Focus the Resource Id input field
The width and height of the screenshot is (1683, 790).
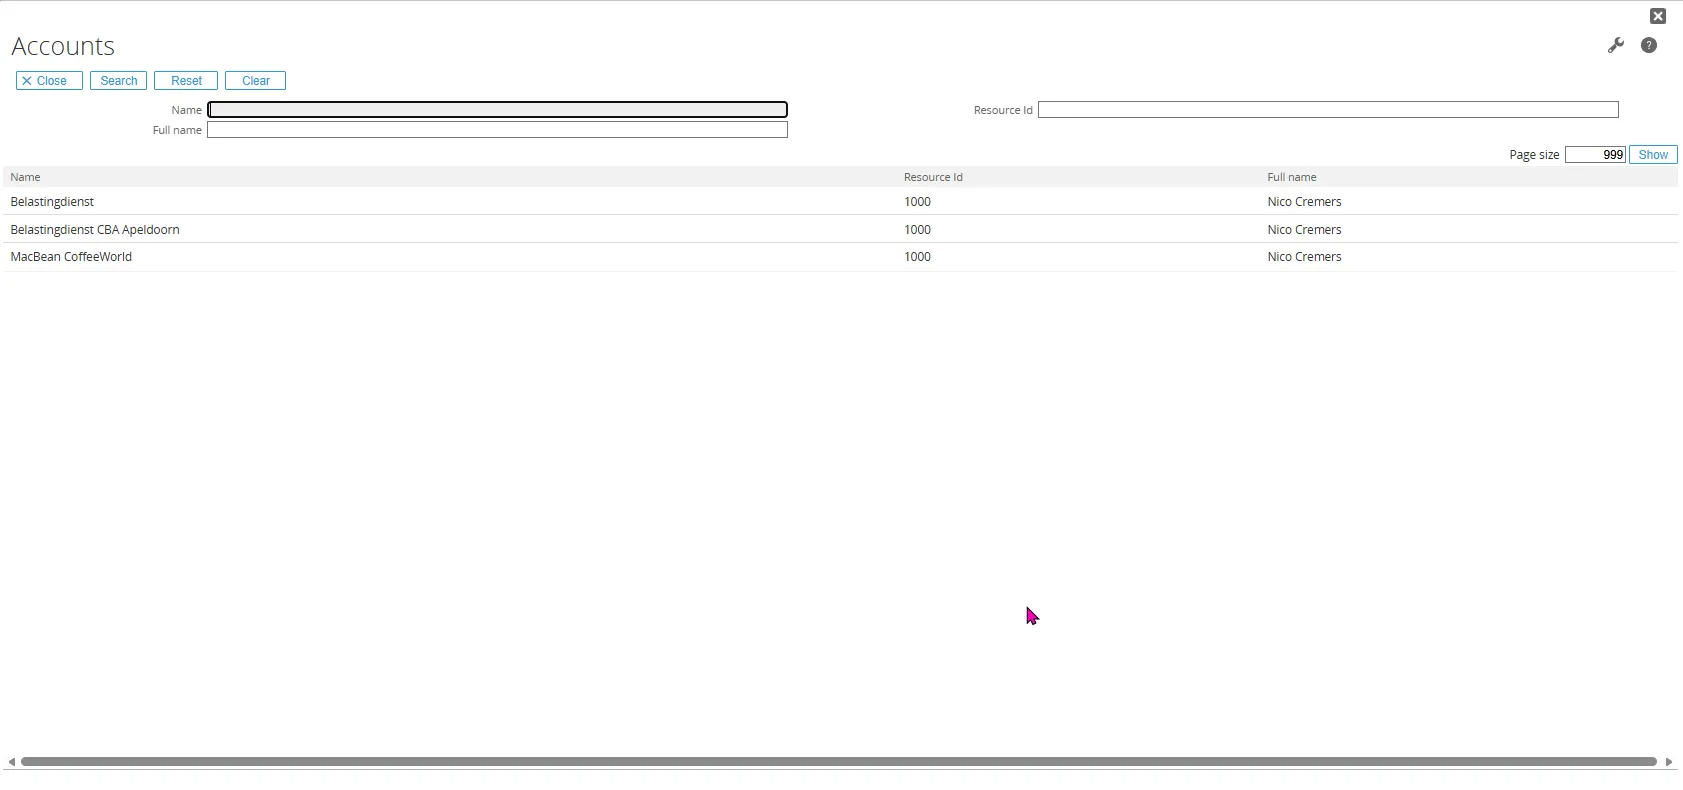pos(1328,110)
